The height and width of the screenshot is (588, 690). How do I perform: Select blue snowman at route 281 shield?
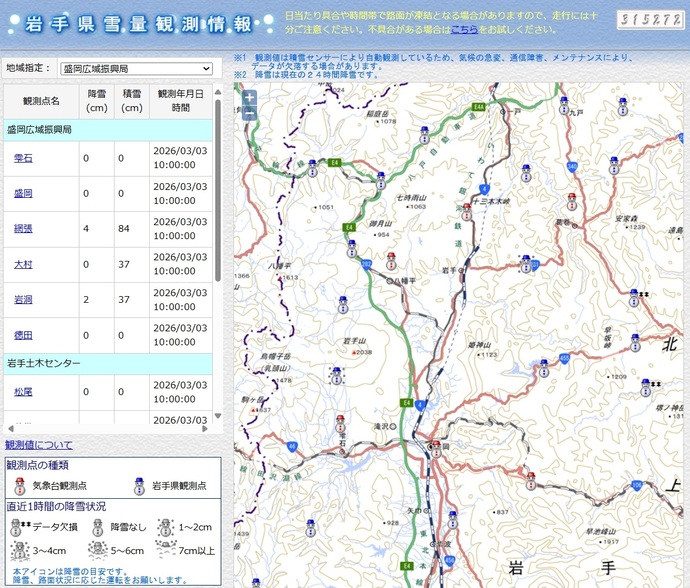tap(526, 264)
